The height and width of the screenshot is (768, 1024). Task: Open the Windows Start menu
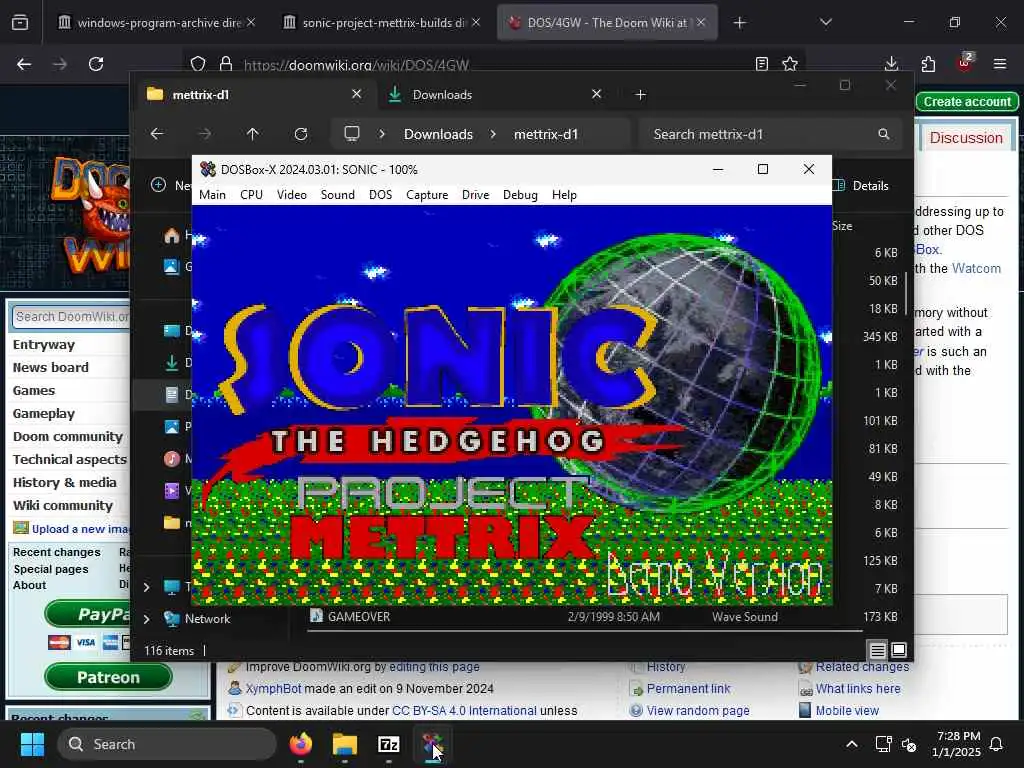32,744
